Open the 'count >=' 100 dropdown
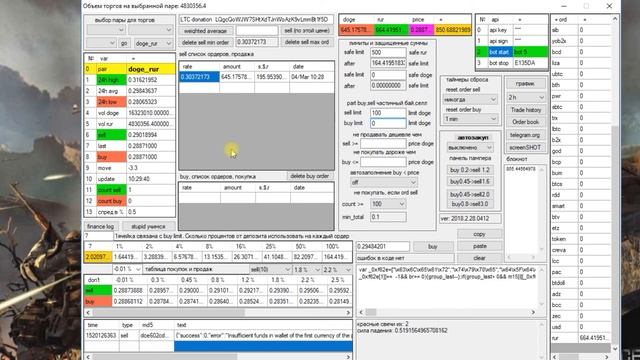This screenshot has width=640, height=360. 388,204
